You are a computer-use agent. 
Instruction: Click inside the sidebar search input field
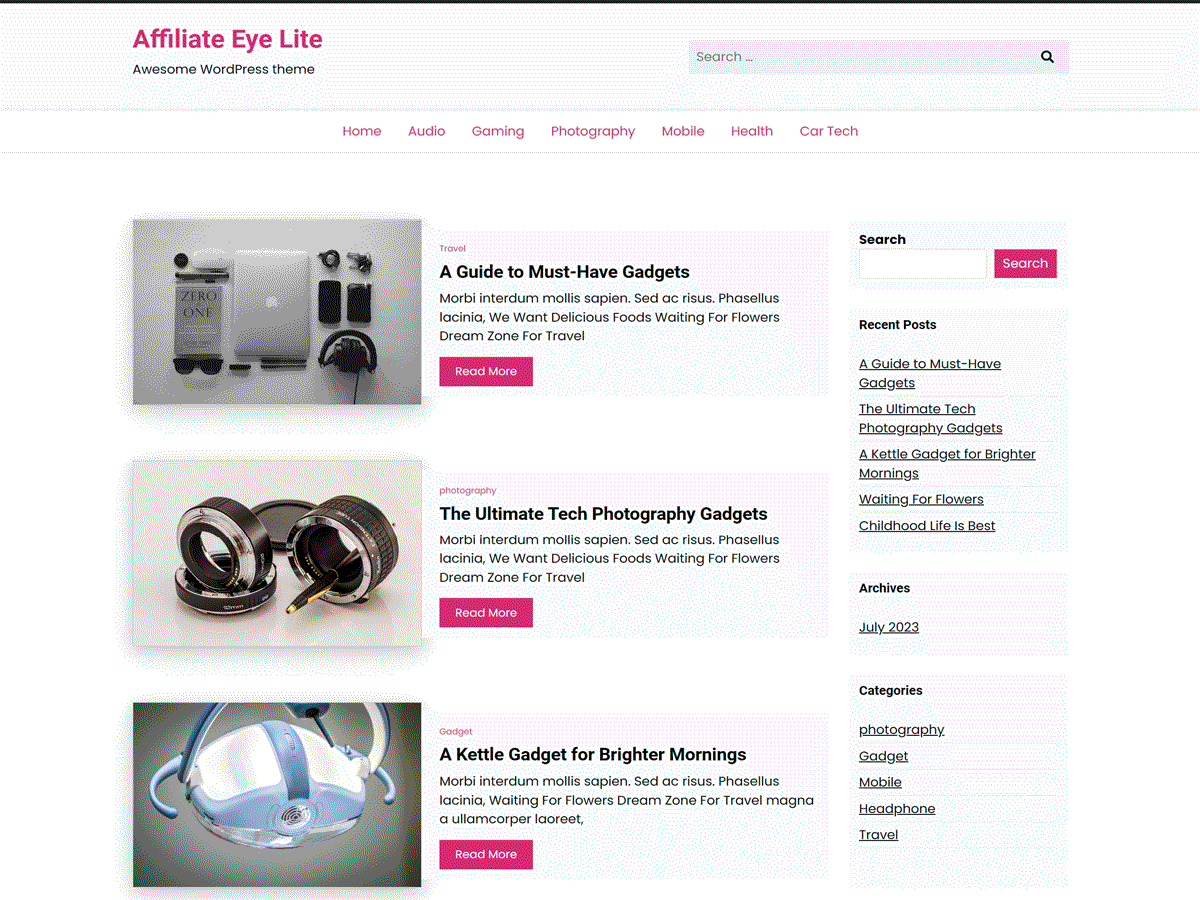922,263
